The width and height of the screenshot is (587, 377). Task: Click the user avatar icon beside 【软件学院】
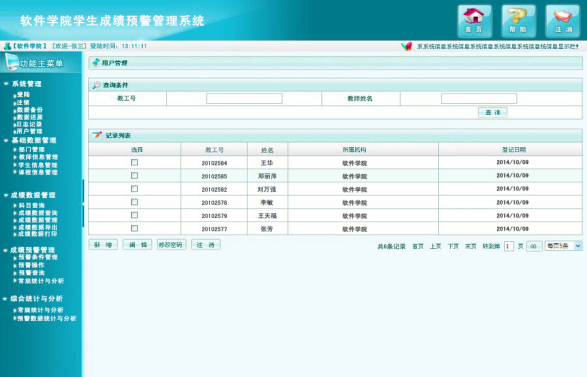pyautogui.click(x=7, y=46)
